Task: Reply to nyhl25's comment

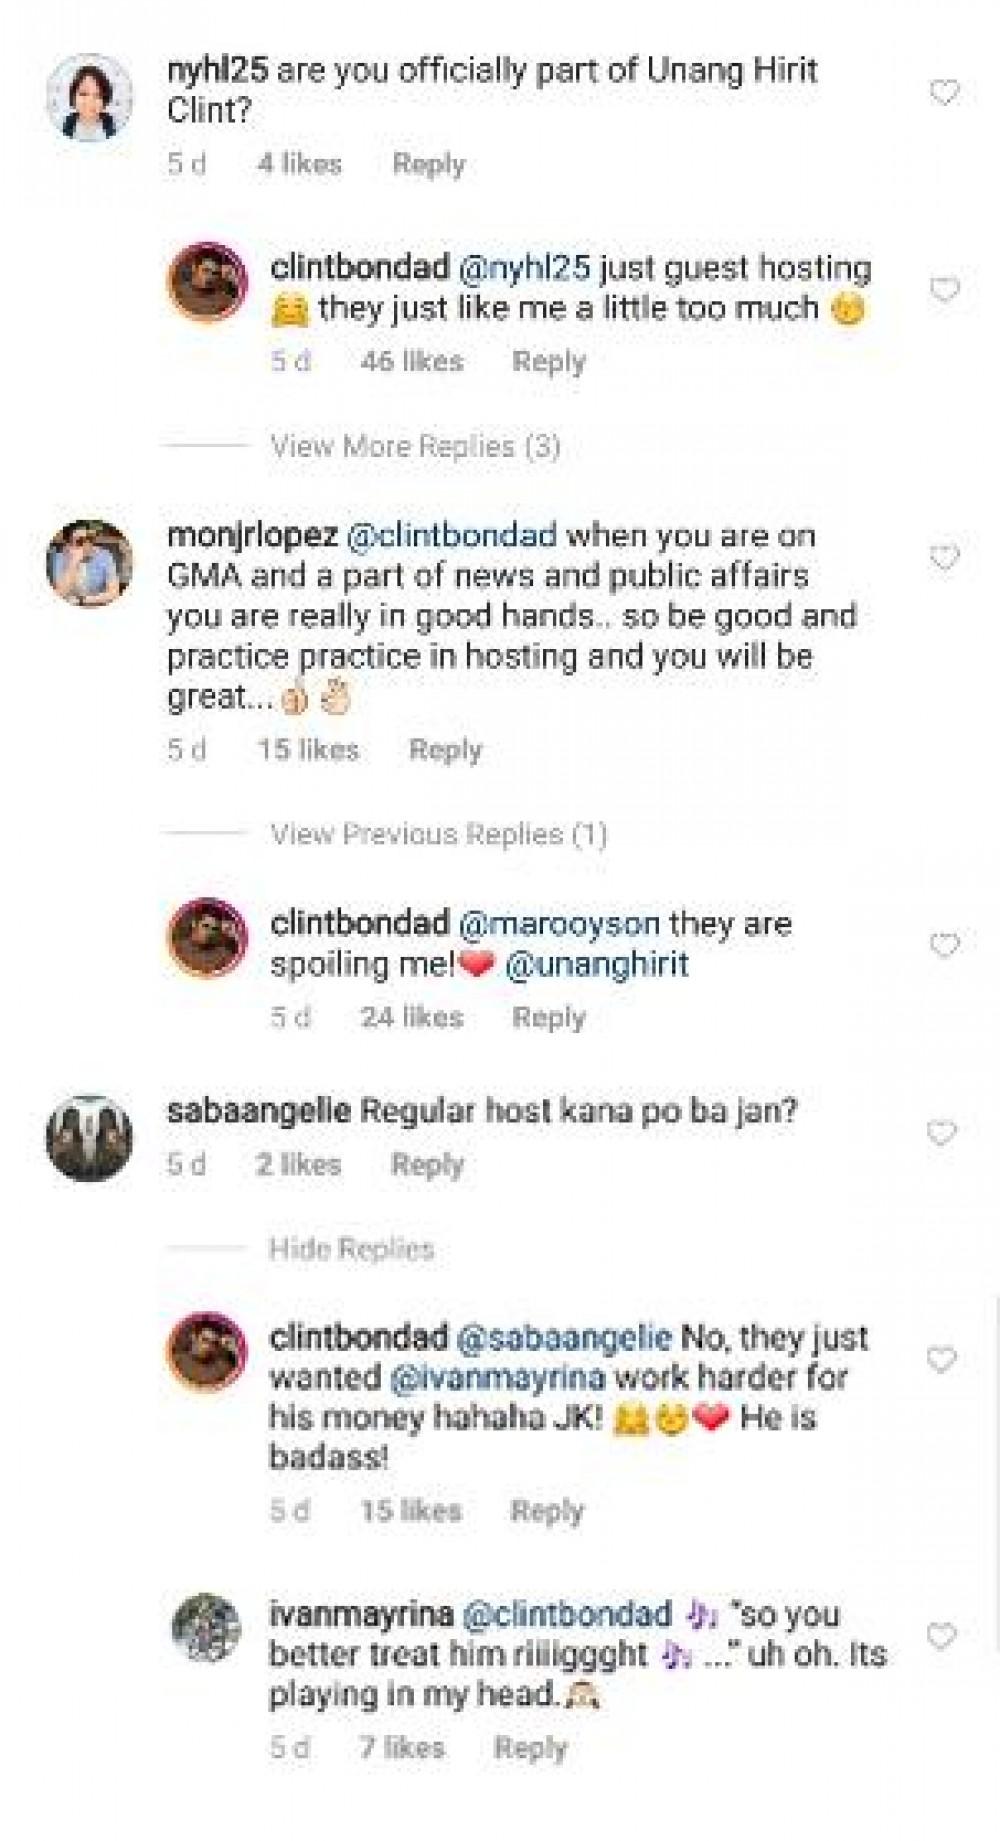Action: [x=428, y=164]
